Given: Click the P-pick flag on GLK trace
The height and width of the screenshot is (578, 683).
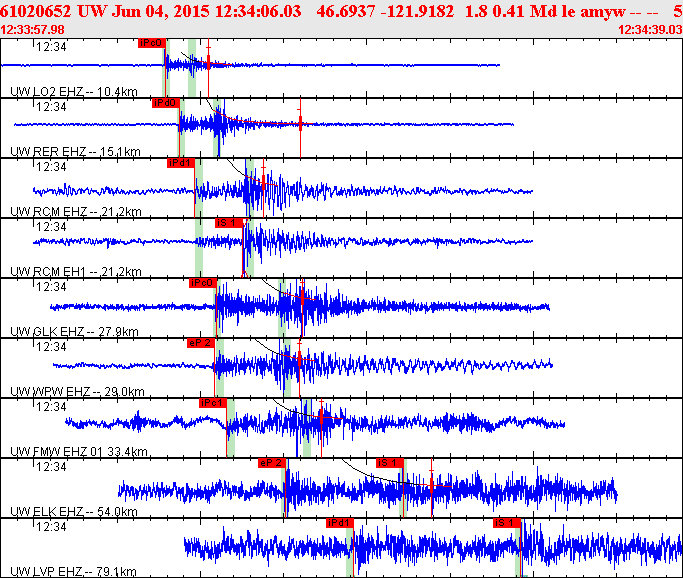Looking at the screenshot, I should [202, 283].
